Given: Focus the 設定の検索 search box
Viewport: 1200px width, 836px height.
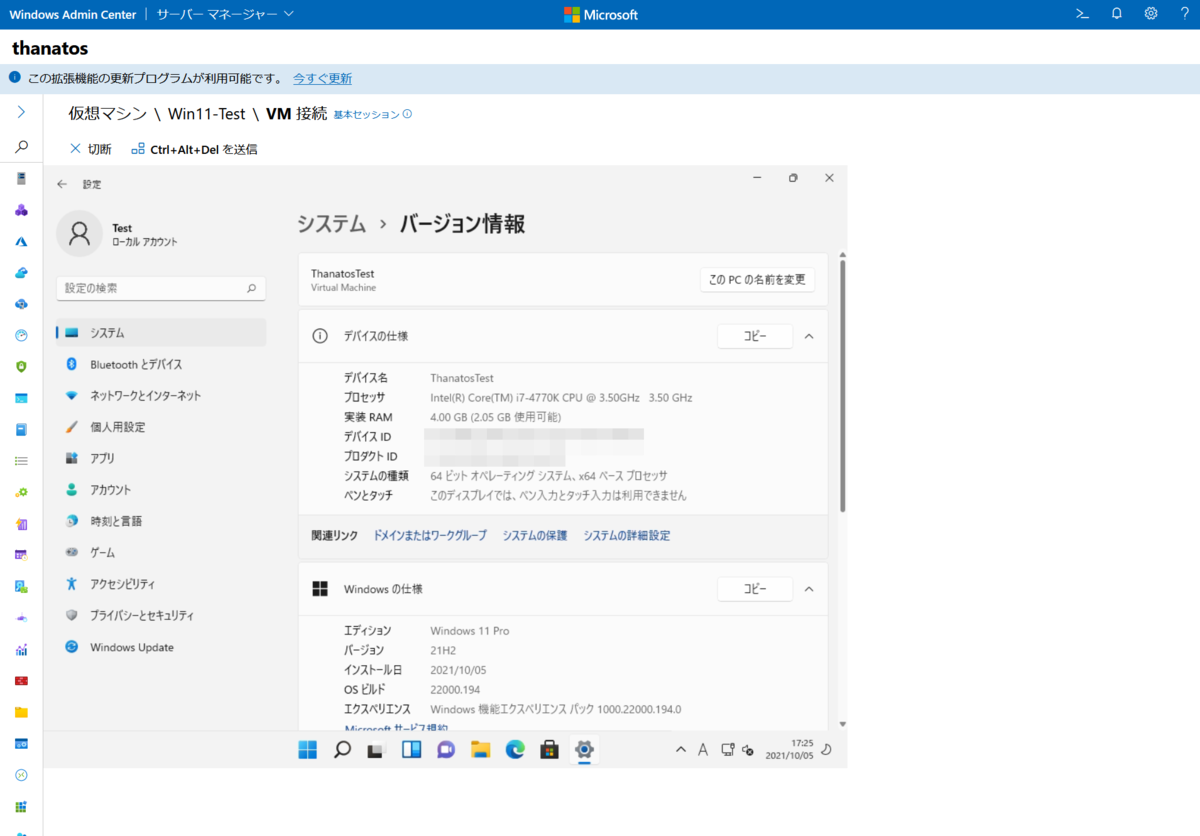Looking at the screenshot, I should pos(161,288).
